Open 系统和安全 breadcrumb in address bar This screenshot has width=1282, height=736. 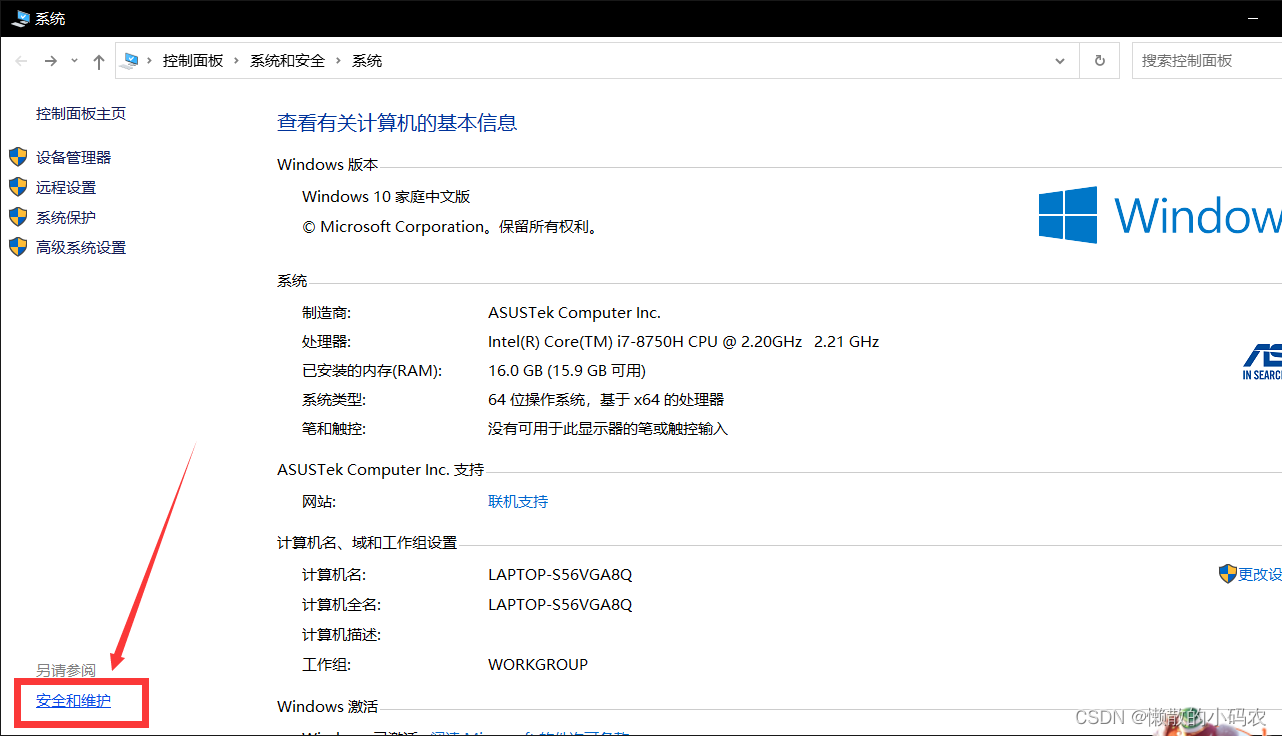point(287,61)
